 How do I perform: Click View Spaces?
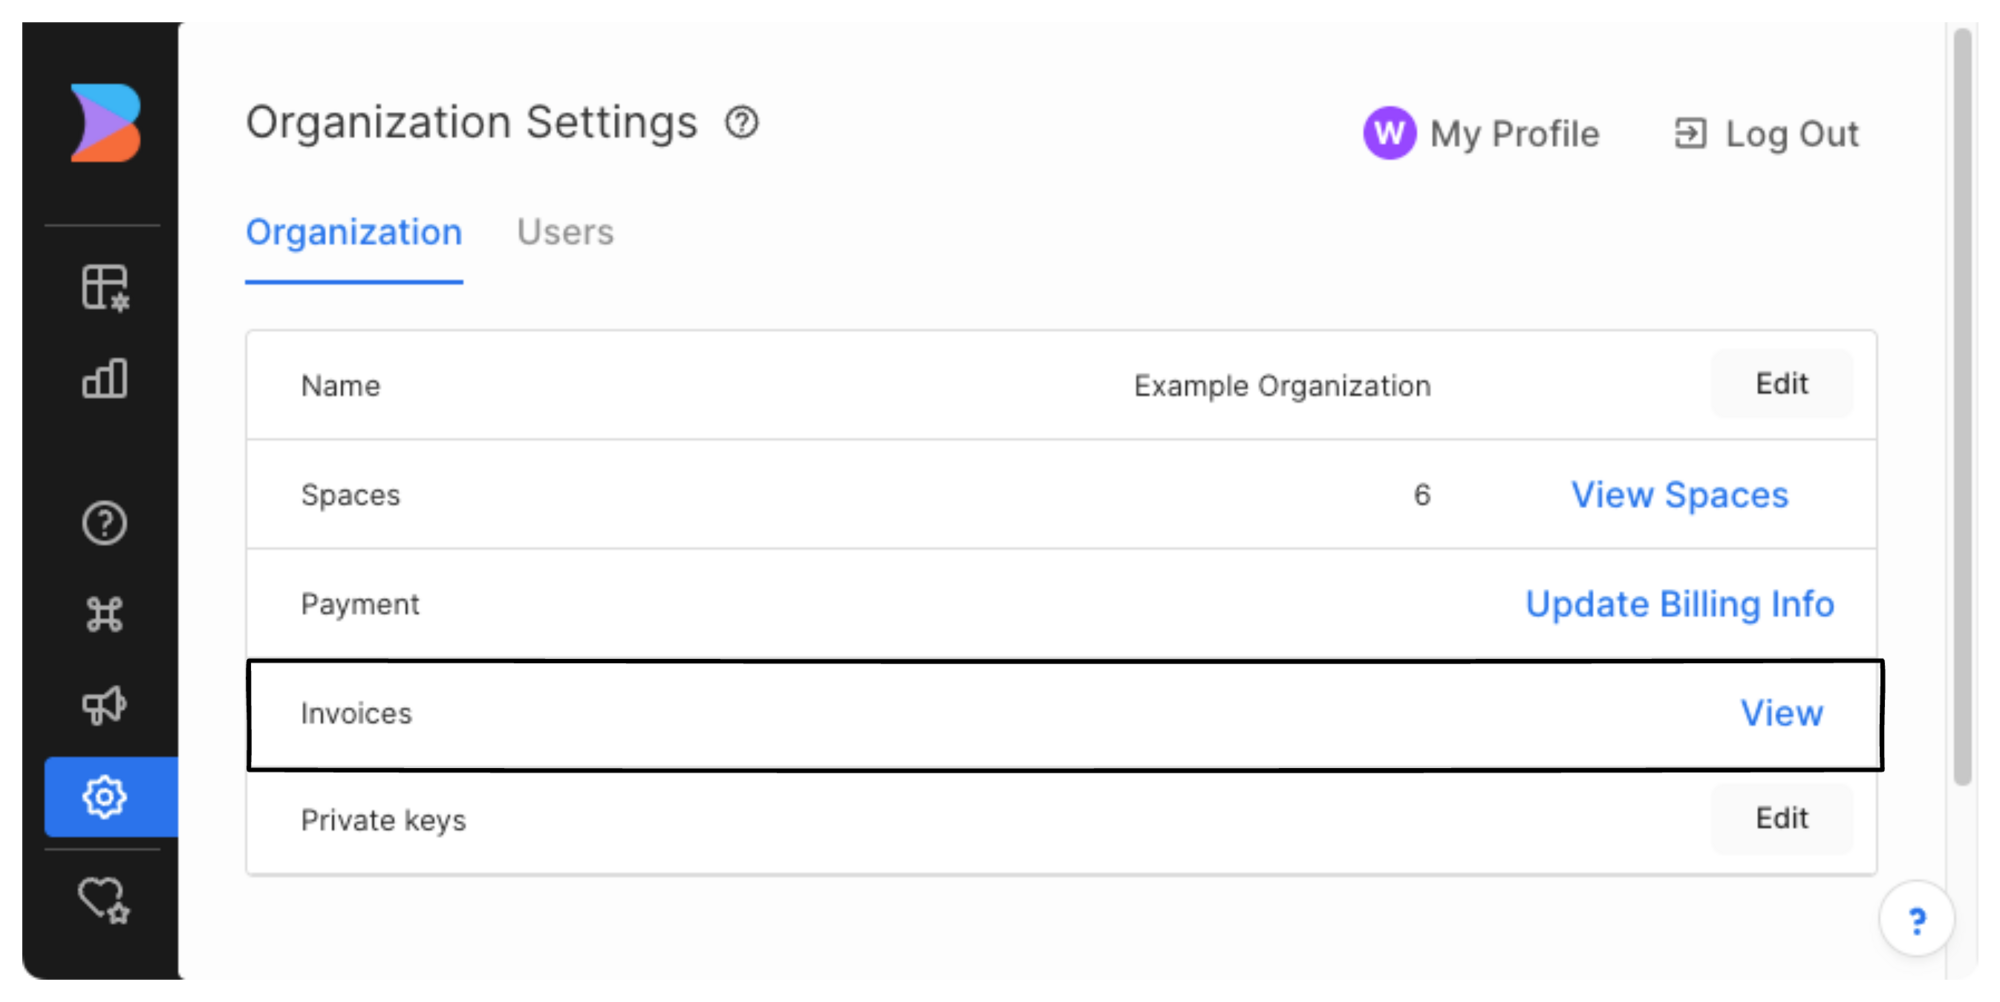[x=1680, y=494]
